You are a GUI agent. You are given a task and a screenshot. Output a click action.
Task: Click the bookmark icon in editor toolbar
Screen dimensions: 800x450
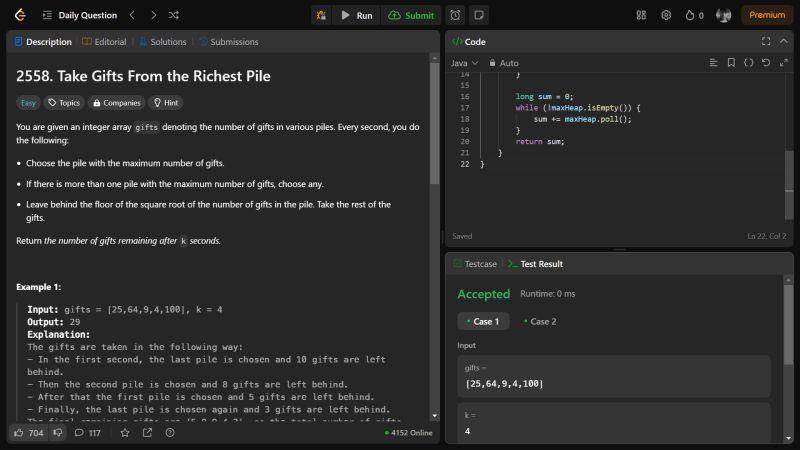(731, 63)
